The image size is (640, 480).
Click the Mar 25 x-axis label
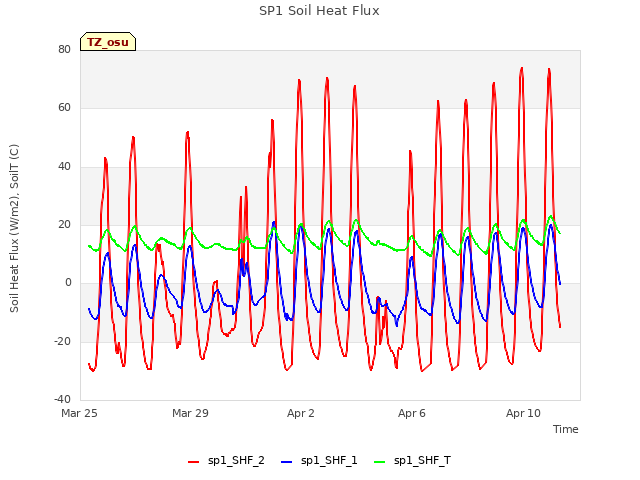pos(79,413)
